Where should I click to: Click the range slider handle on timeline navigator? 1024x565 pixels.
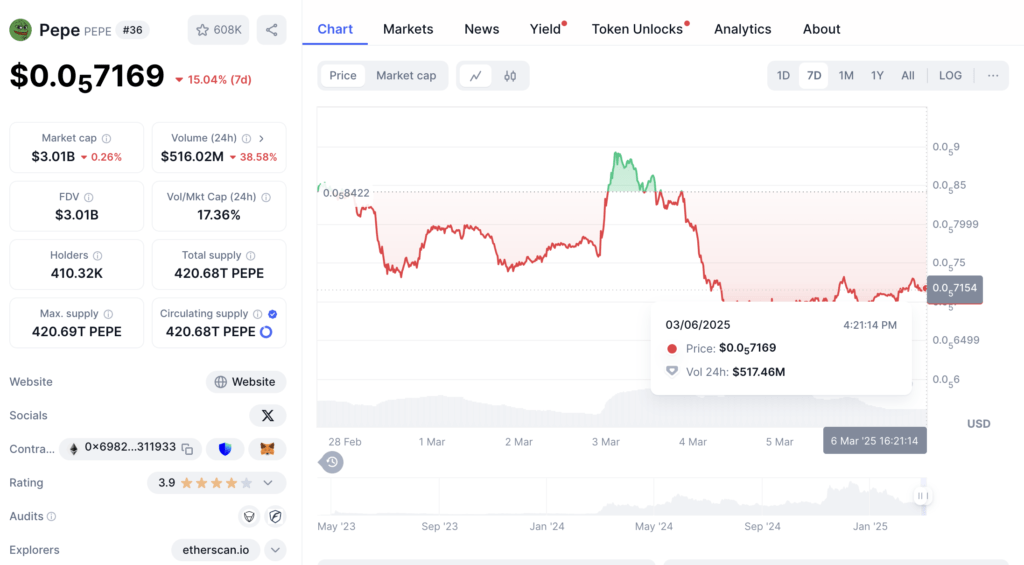coord(922,496)
